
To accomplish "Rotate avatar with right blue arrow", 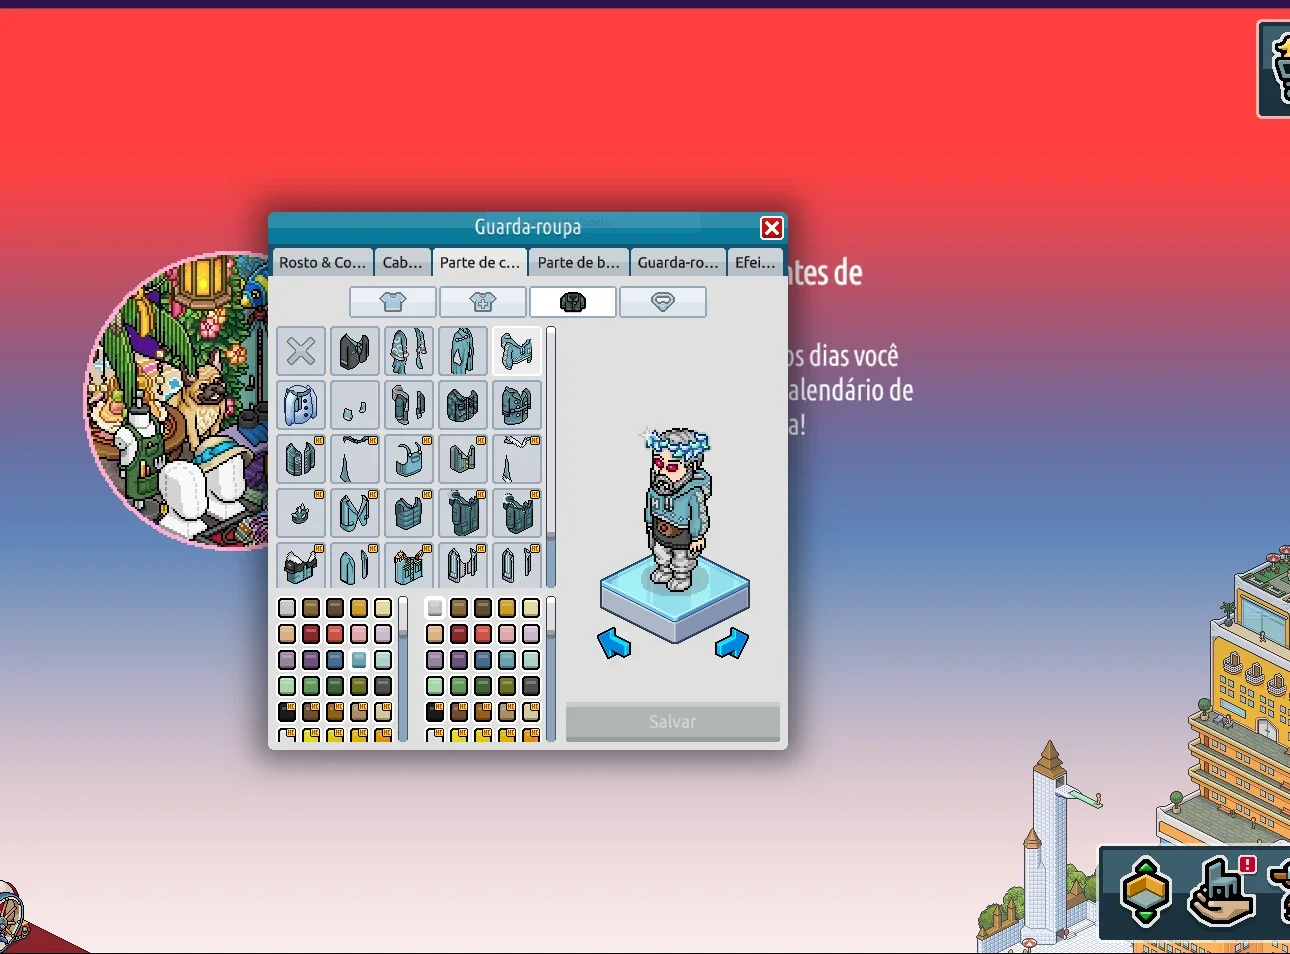I will click(732, 643).
